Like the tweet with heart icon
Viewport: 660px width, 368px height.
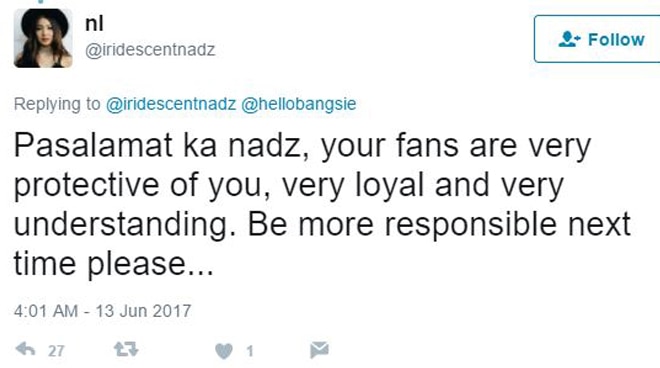[224, 351]
